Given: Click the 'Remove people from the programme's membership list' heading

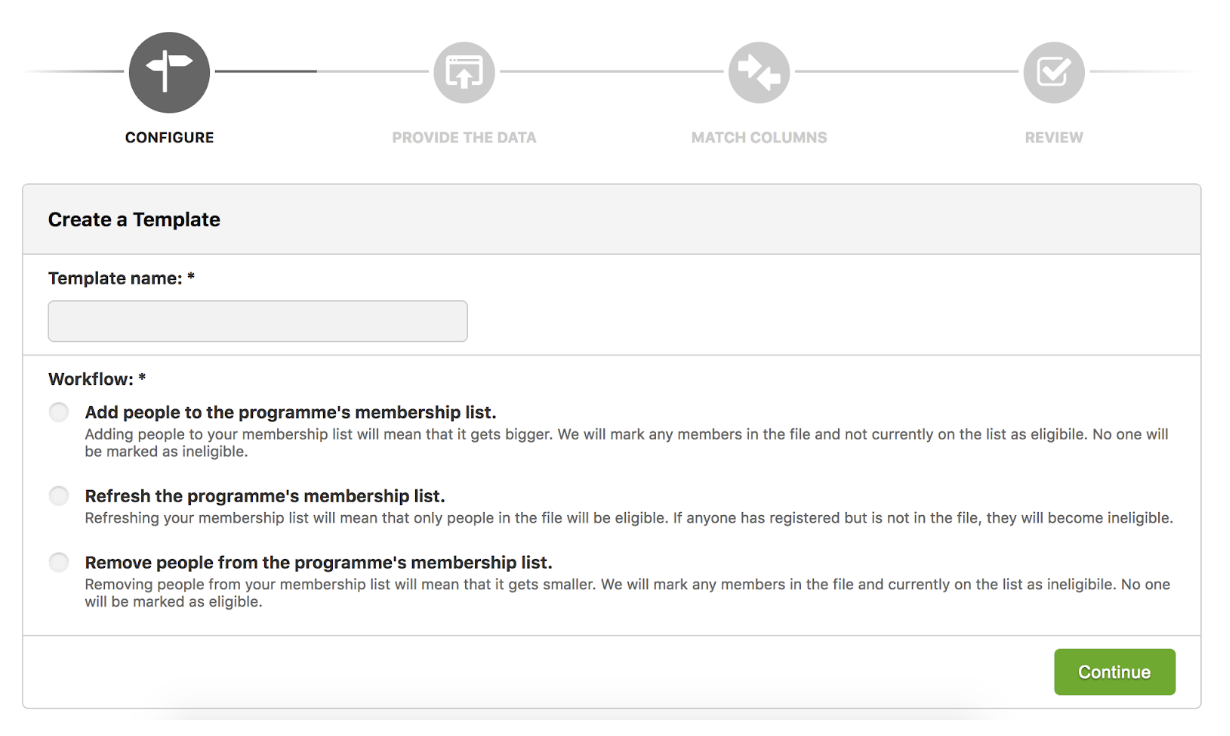Looking at the screenshot, I should [x=319, y=562].
